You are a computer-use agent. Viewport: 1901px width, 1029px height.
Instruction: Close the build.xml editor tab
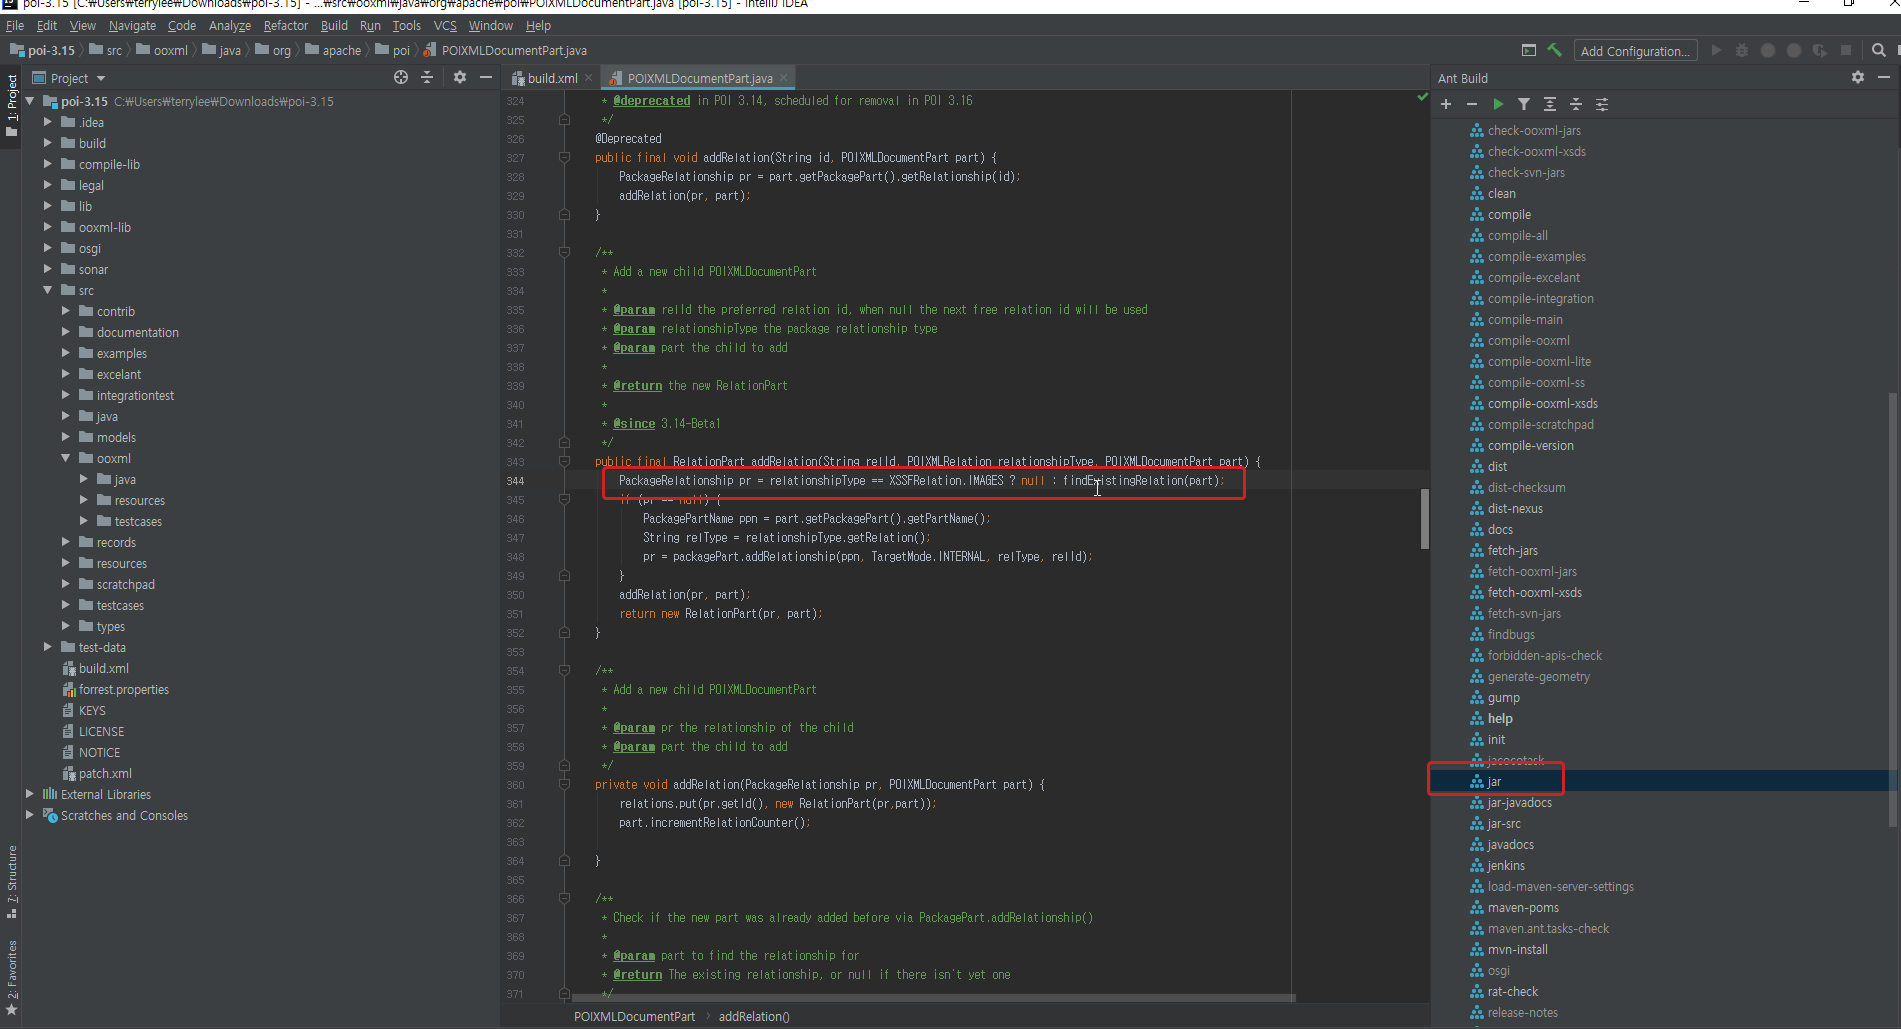[589, 78]
